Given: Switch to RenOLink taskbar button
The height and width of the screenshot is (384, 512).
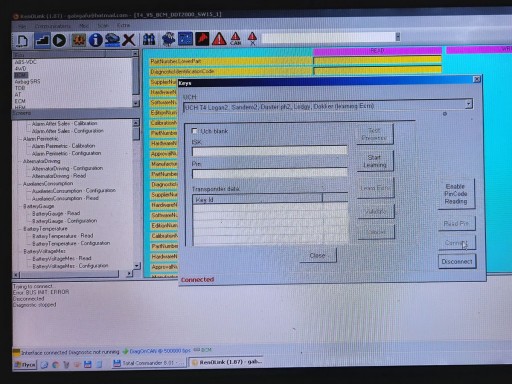Looking at the screenshot, I should pyautogui.click(x=227, y=362).
